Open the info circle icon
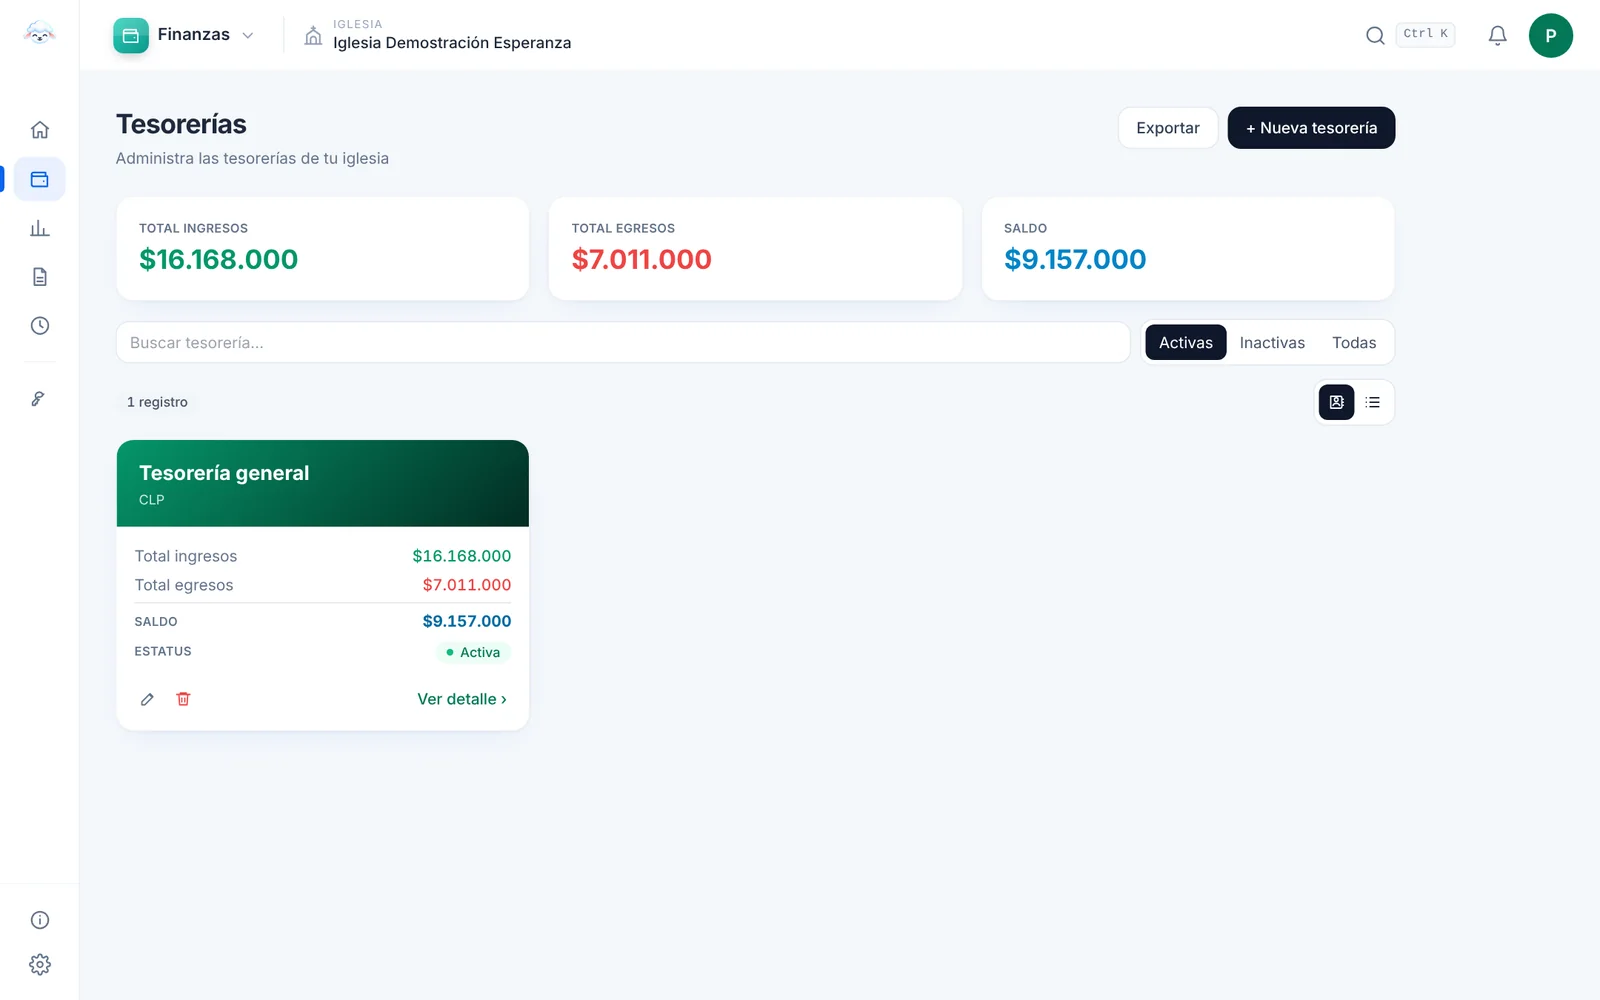Screen dimensions: 1600x1000 coord(40,920)
